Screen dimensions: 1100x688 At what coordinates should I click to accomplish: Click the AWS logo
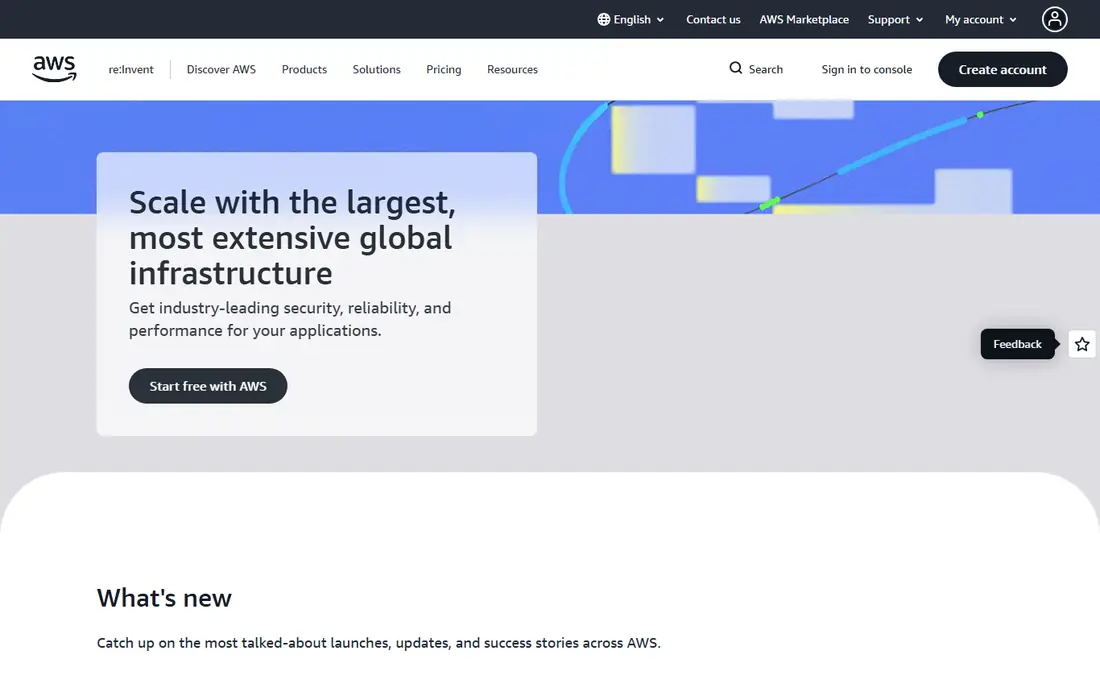(x=54, y=69)
